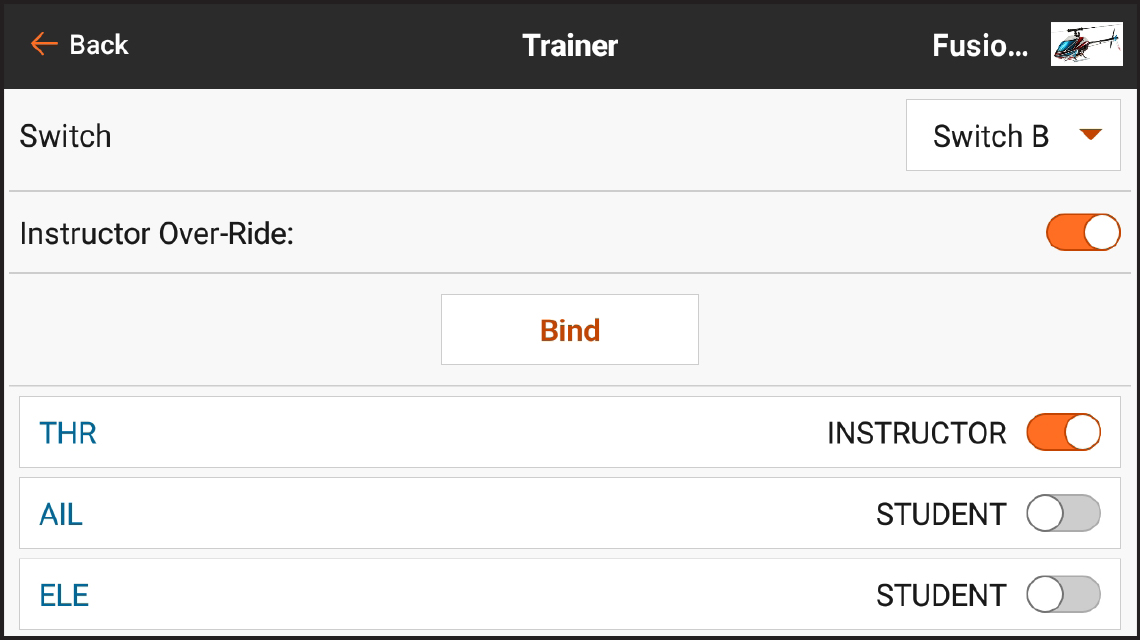Select the Trainer title in the header
The height and width of the screenshot is (640, 1140).
tap(569, 44)
